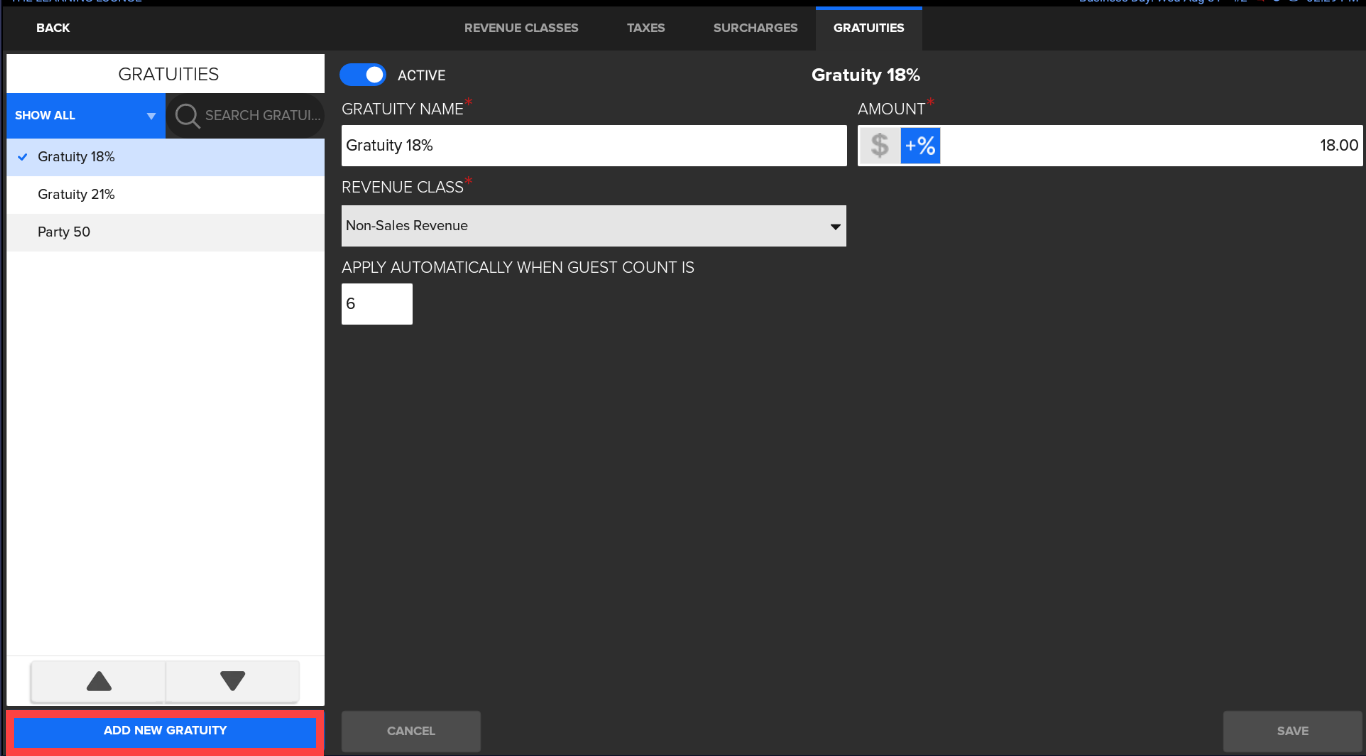Screen dimensions: 1366x756
Task: Click the Save button
Action: point(1292,731)
